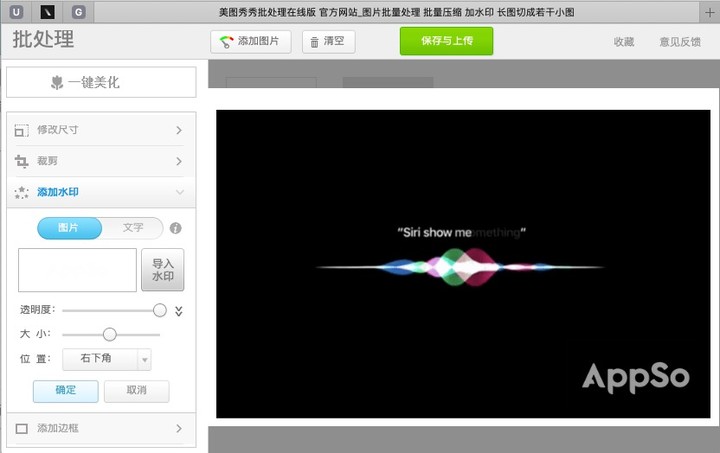This screenshot has height=453, width=720.
Task: Click the 添加边框 section label
Action: [58, 428]
